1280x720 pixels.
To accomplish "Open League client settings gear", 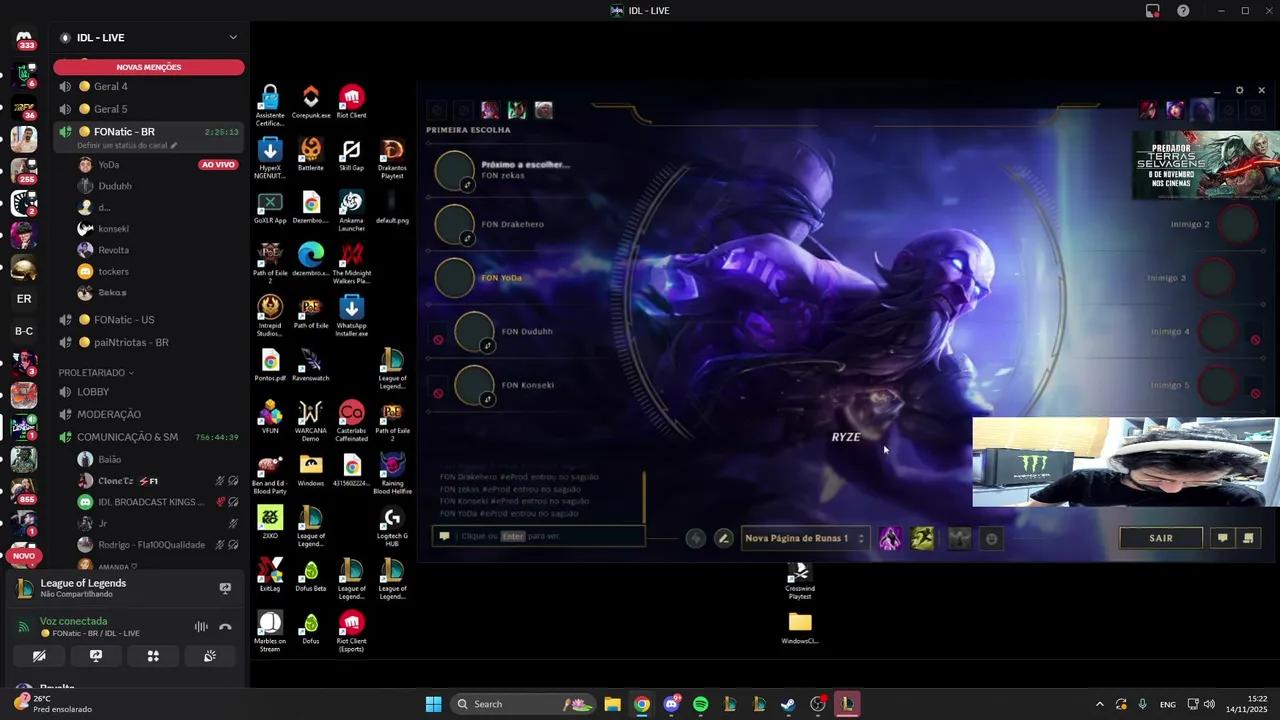I will (x=1239, y=90).
